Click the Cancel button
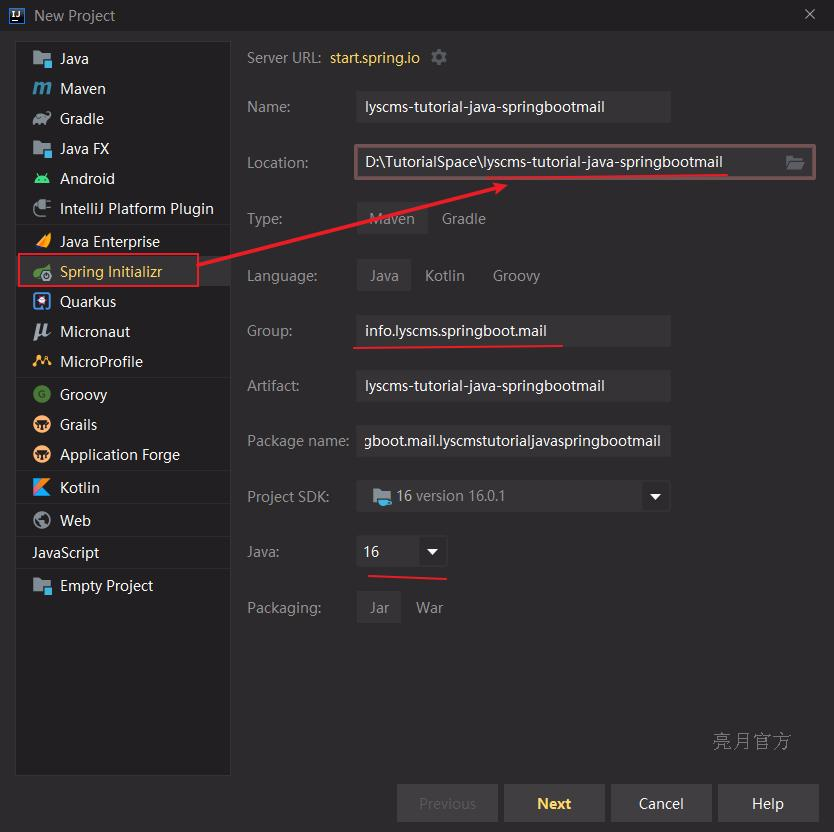 (661, 803)
